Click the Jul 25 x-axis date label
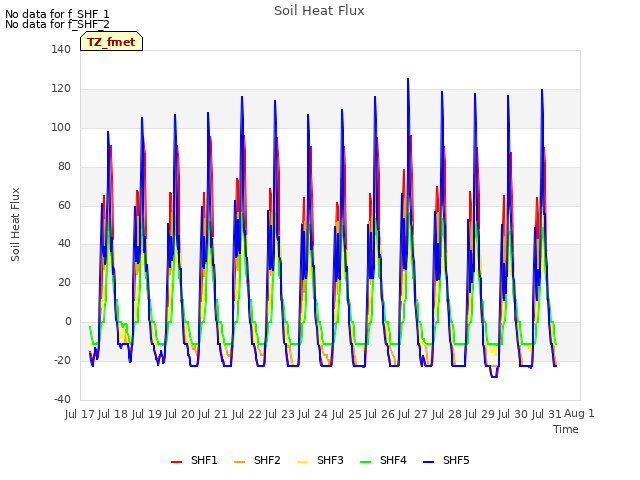The height and width of the screenshot is (480, 640). pos(346,414)
